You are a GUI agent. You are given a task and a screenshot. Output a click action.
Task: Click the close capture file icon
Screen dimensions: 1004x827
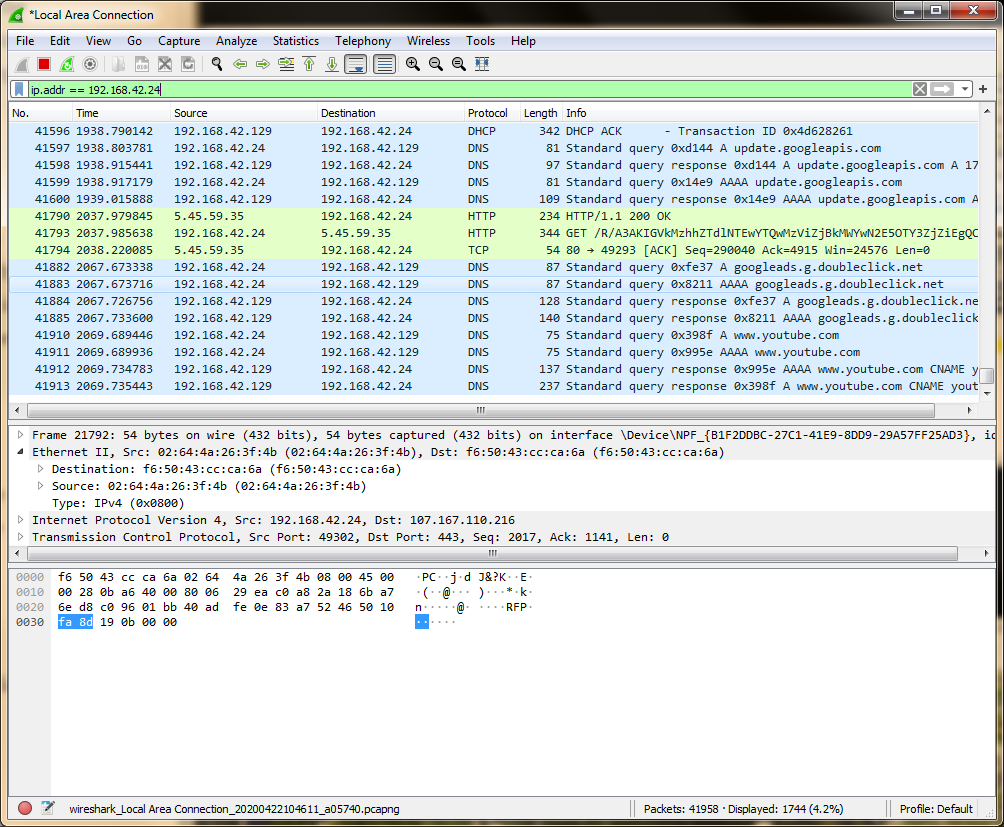pyautogui.click(x=165, y=64)
